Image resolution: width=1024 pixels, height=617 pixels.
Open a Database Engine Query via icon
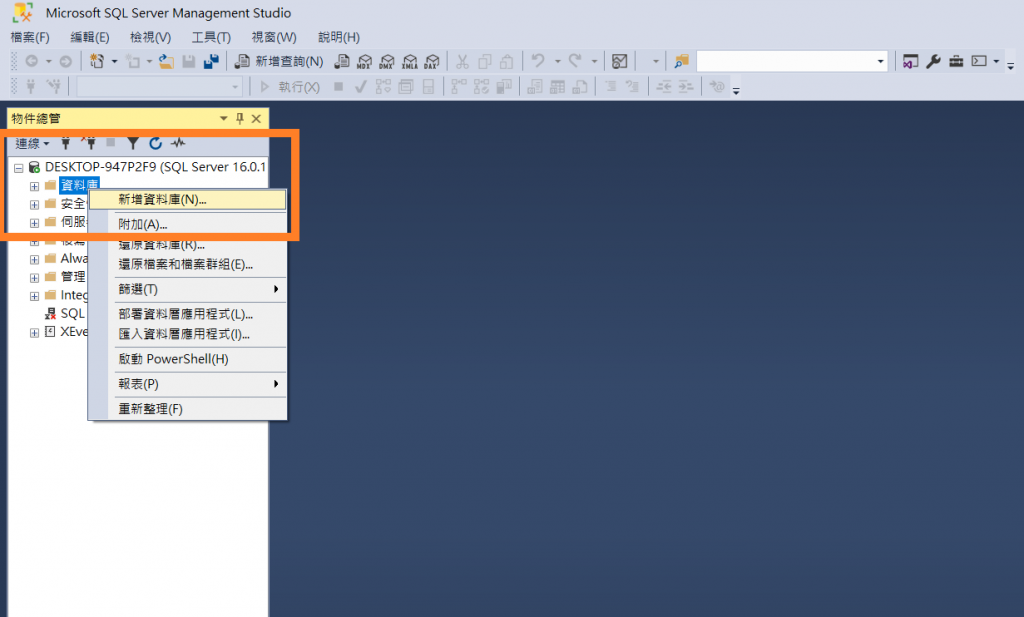pos(342,61)
